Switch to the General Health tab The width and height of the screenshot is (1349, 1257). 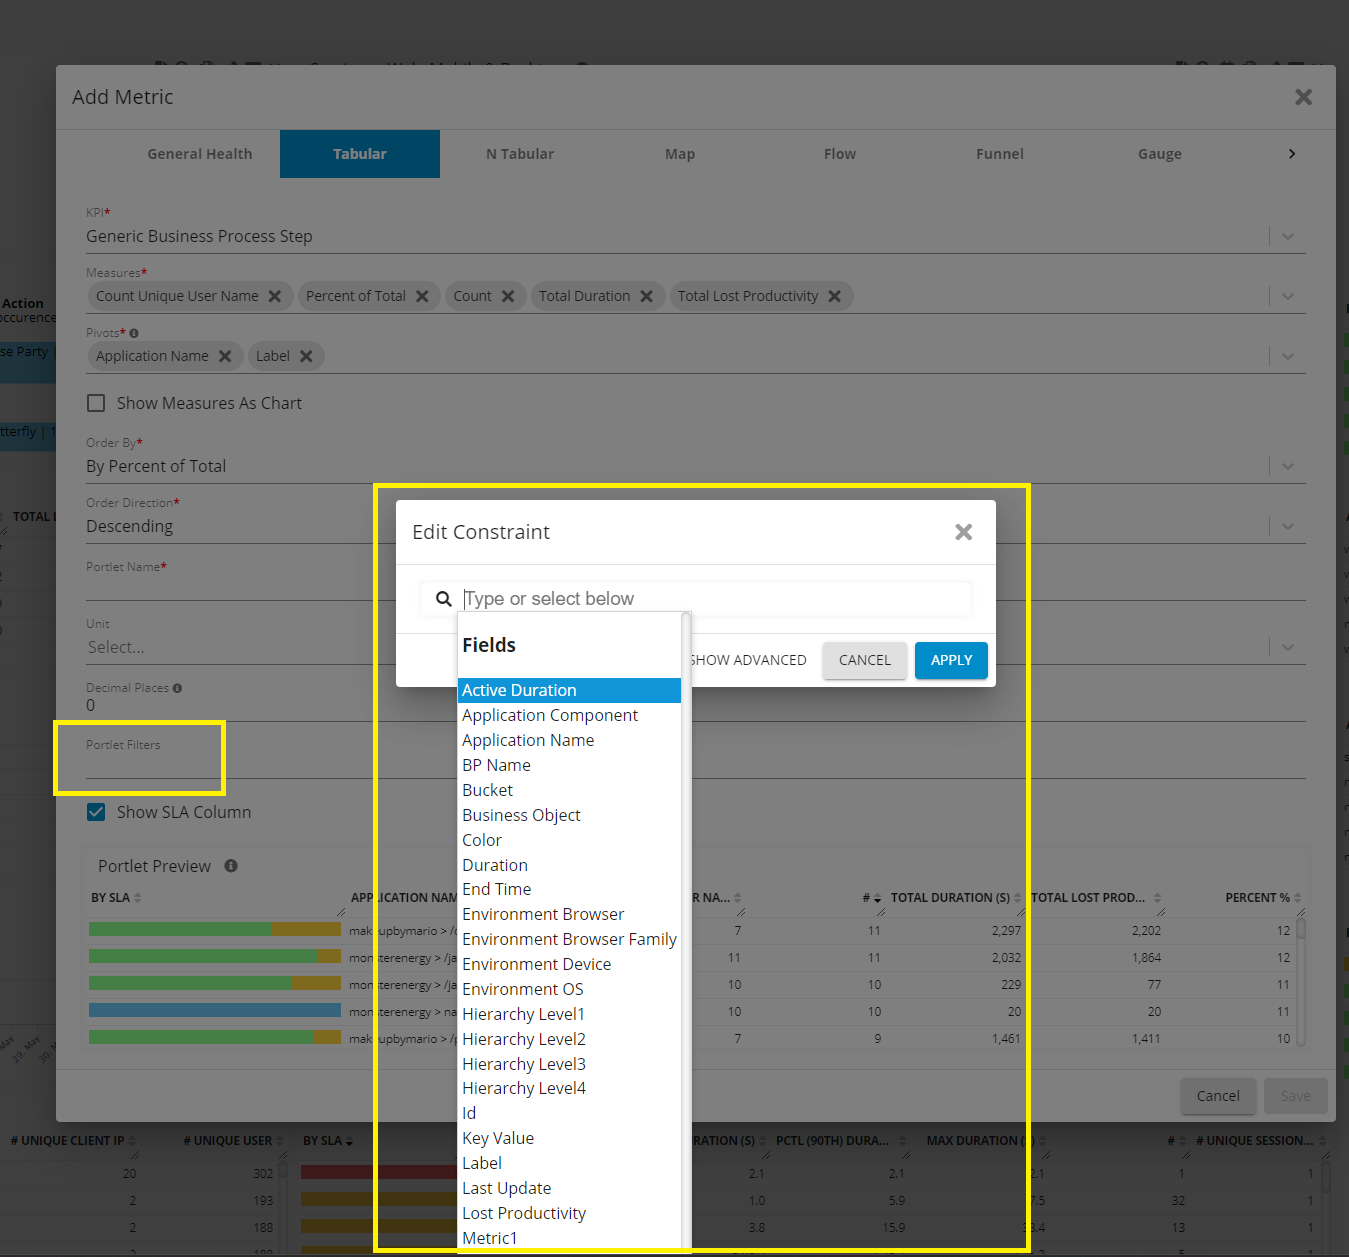click(x=200, y=154)
